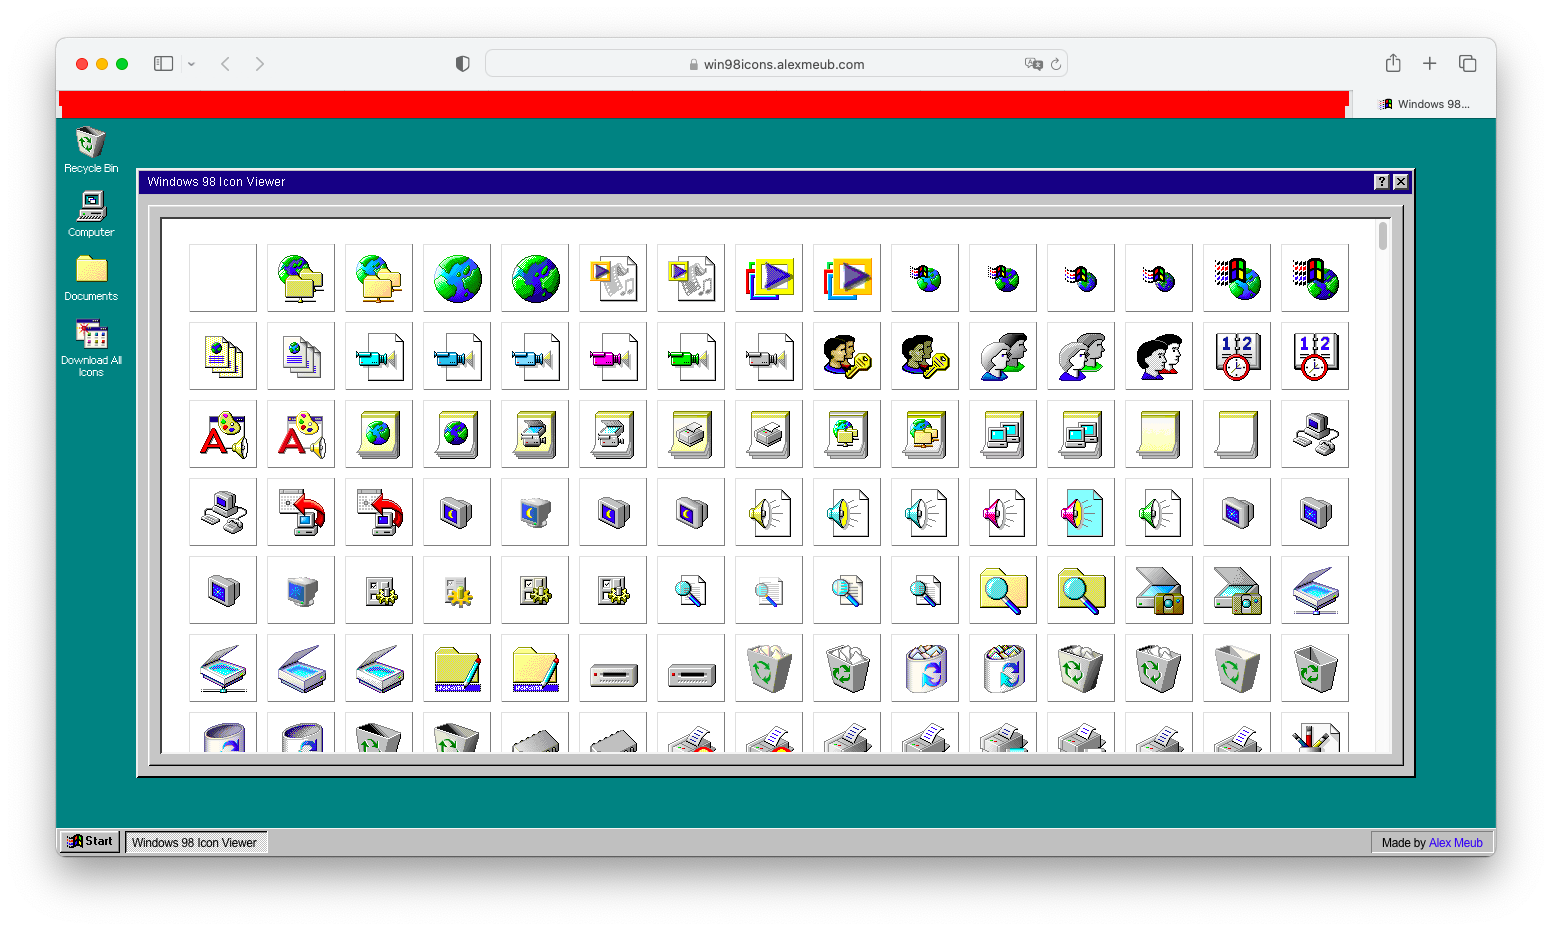Pick the globe on white notepad icon
This screenshot has width=1552, height=931.
[x=457, y=434]
